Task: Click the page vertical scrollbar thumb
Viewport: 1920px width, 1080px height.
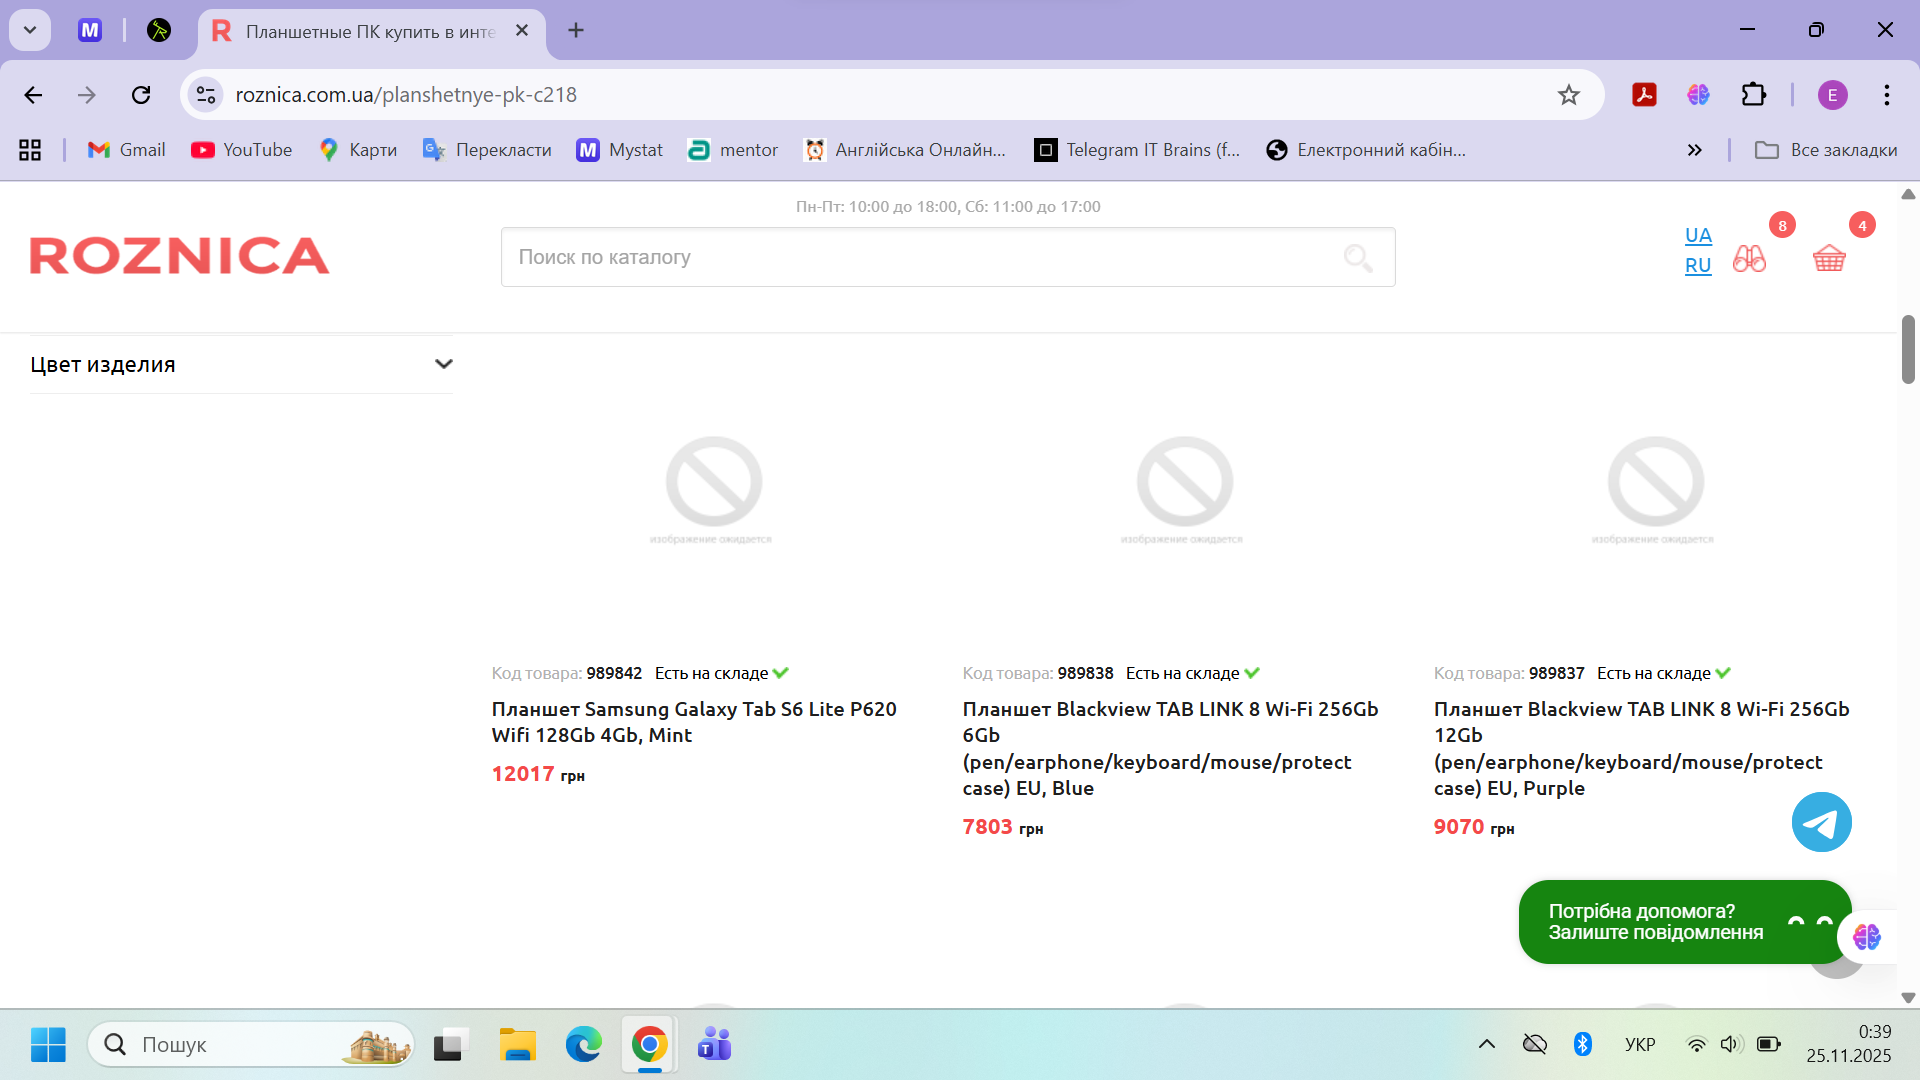Action: tap(1908, 349)
